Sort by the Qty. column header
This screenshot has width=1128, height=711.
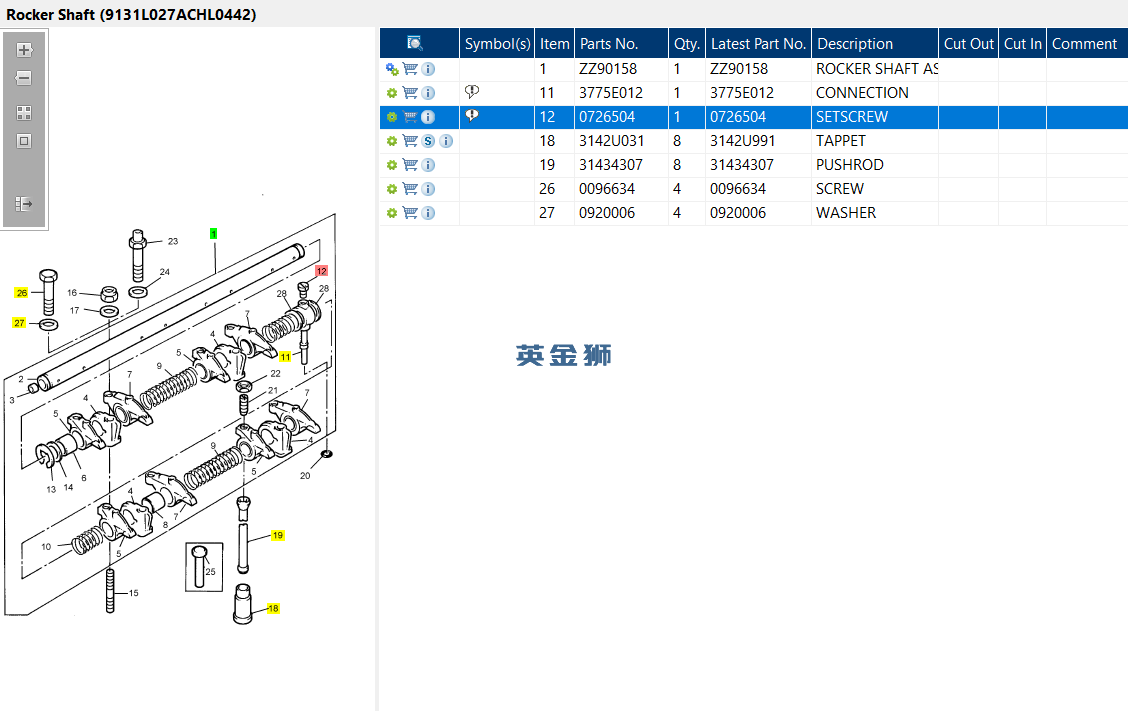click(687, 43)
